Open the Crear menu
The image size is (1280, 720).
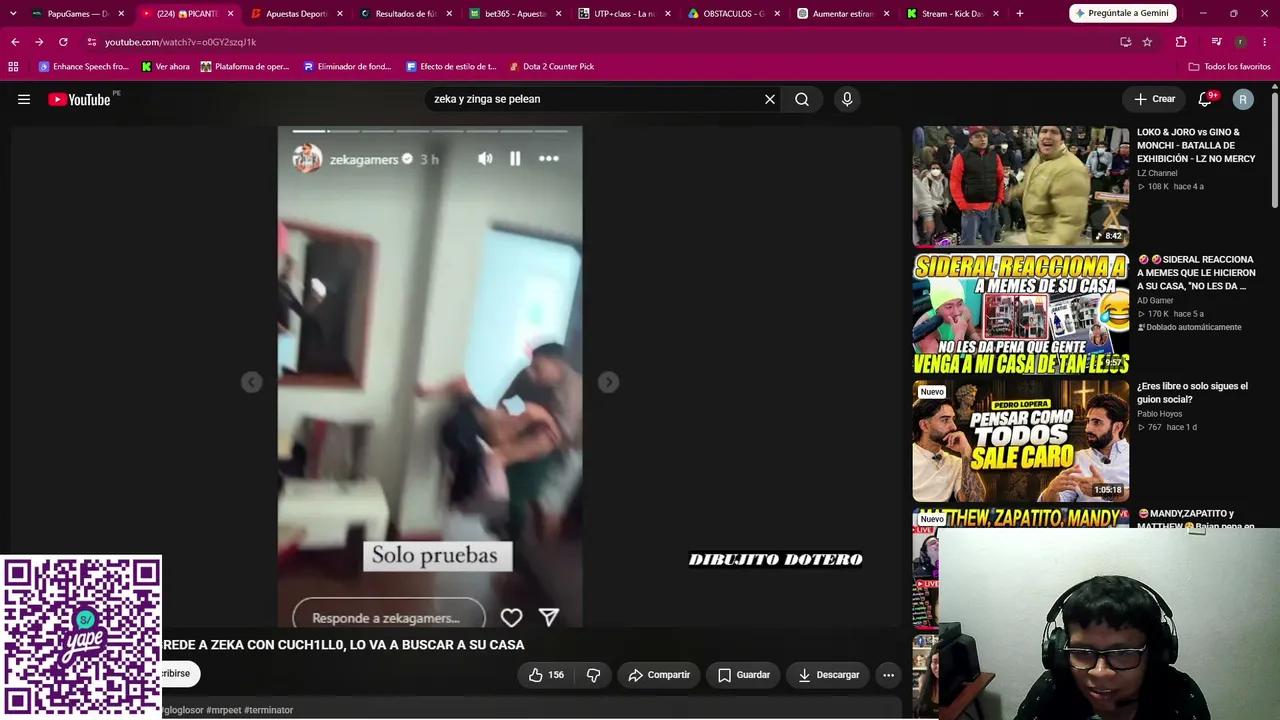pyautogui.click(x=1154, y=99)
